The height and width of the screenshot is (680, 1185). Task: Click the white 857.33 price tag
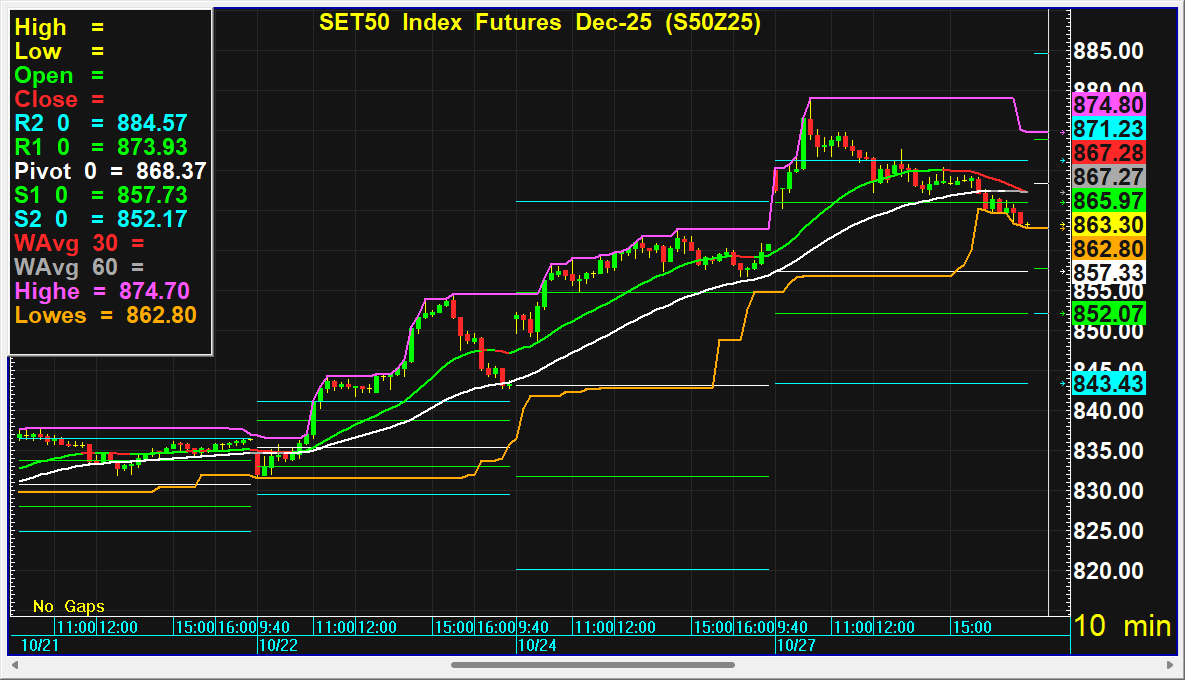[1108, 272]
